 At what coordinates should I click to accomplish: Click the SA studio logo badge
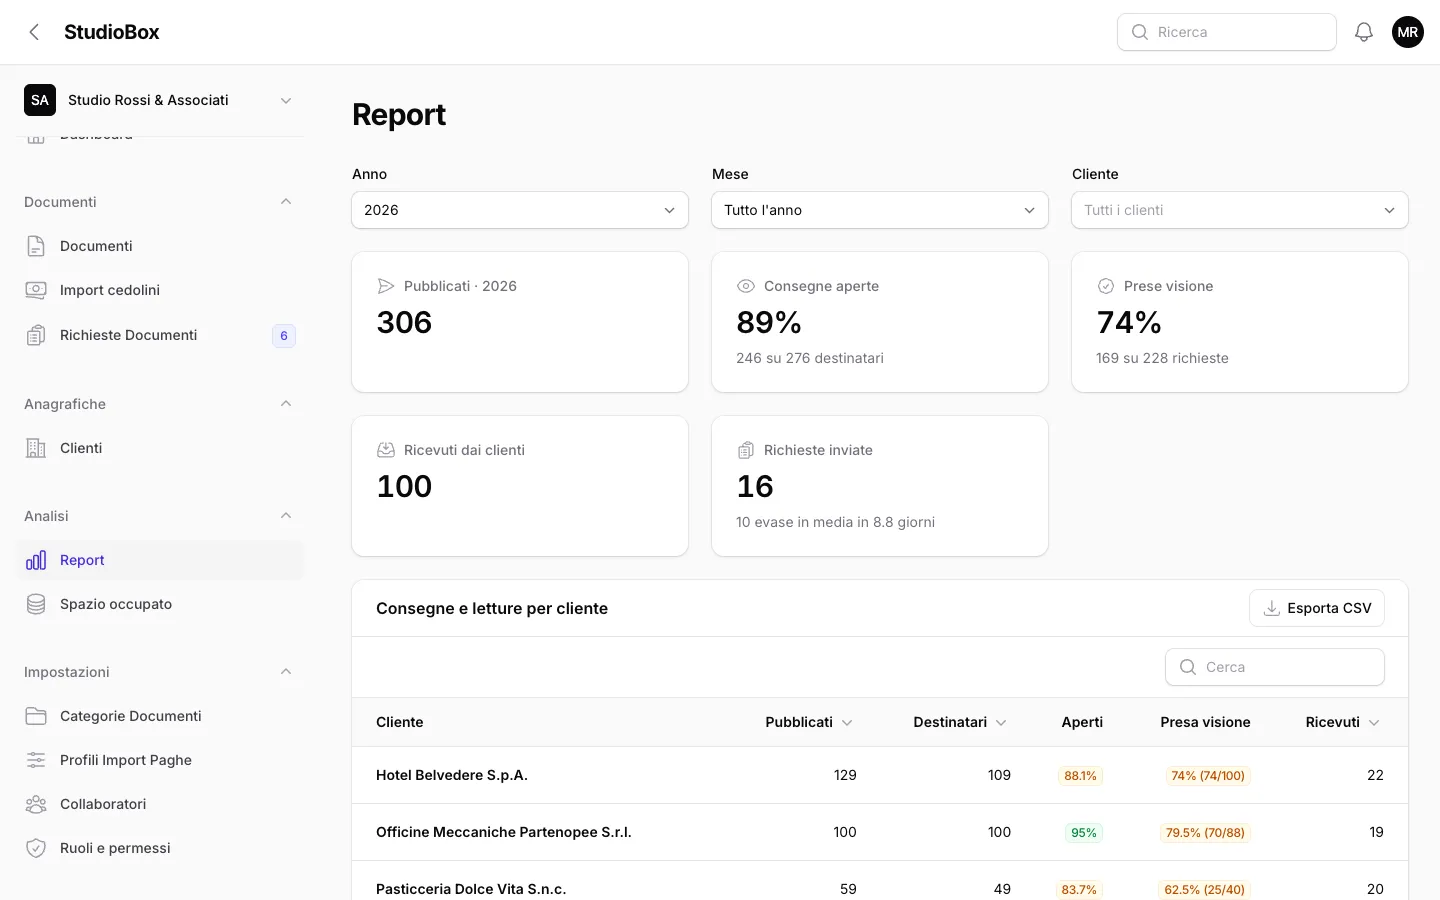(40, 100)
